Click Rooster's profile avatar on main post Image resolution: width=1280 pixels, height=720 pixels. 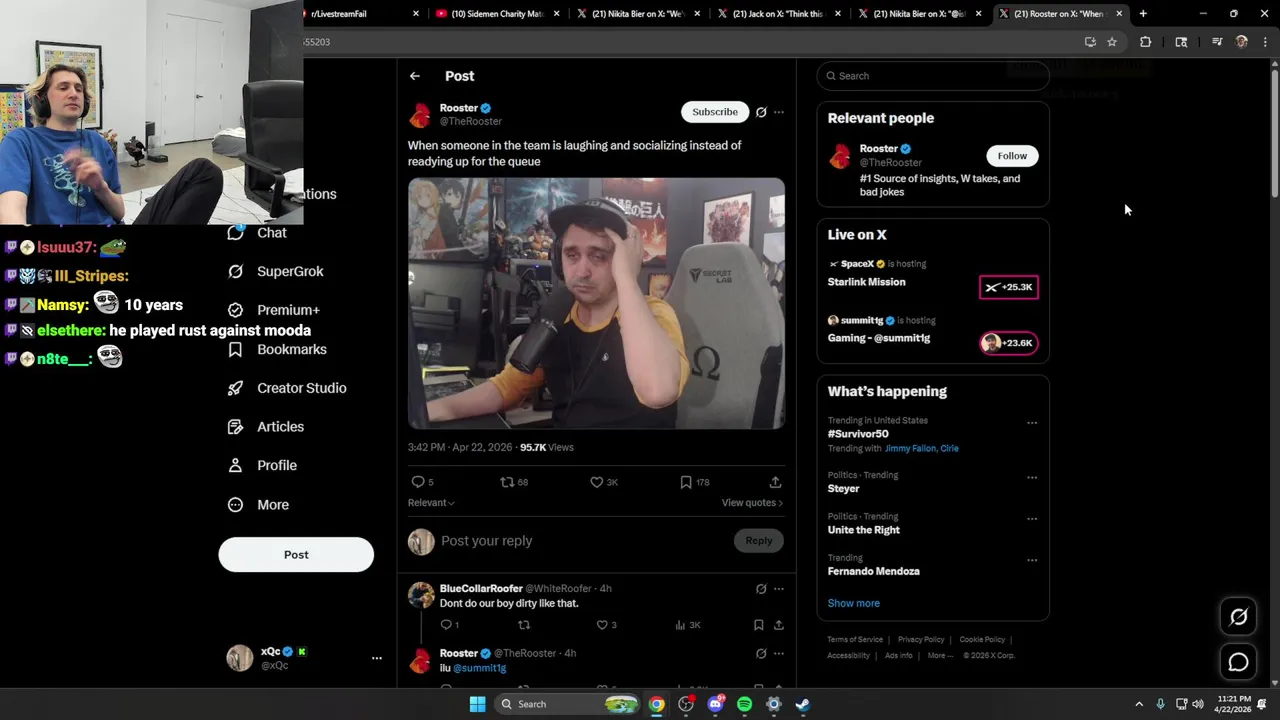point(420,115)
